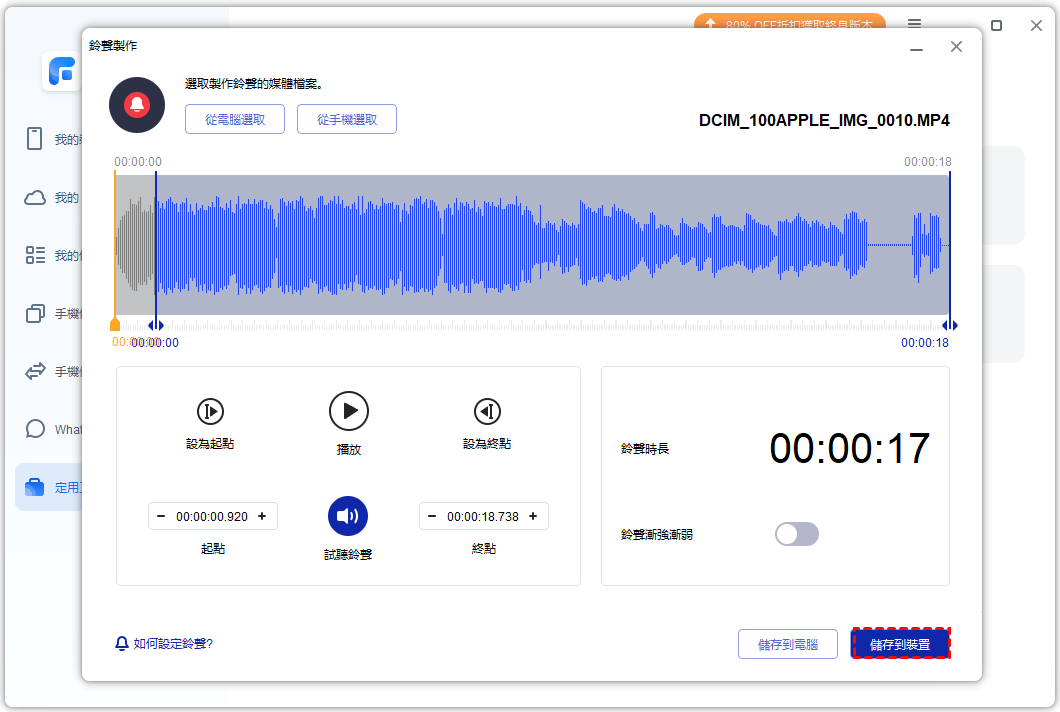Screen dimensions: 1060x712
Task: Click 從手機選取 button
Action: [347, 119]
